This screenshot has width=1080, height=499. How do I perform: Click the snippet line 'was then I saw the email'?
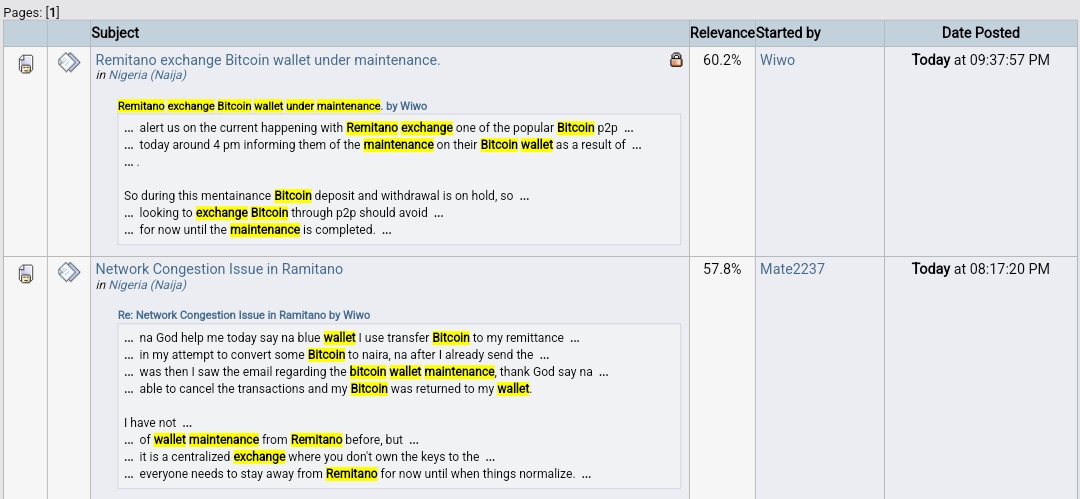[366, 372]
